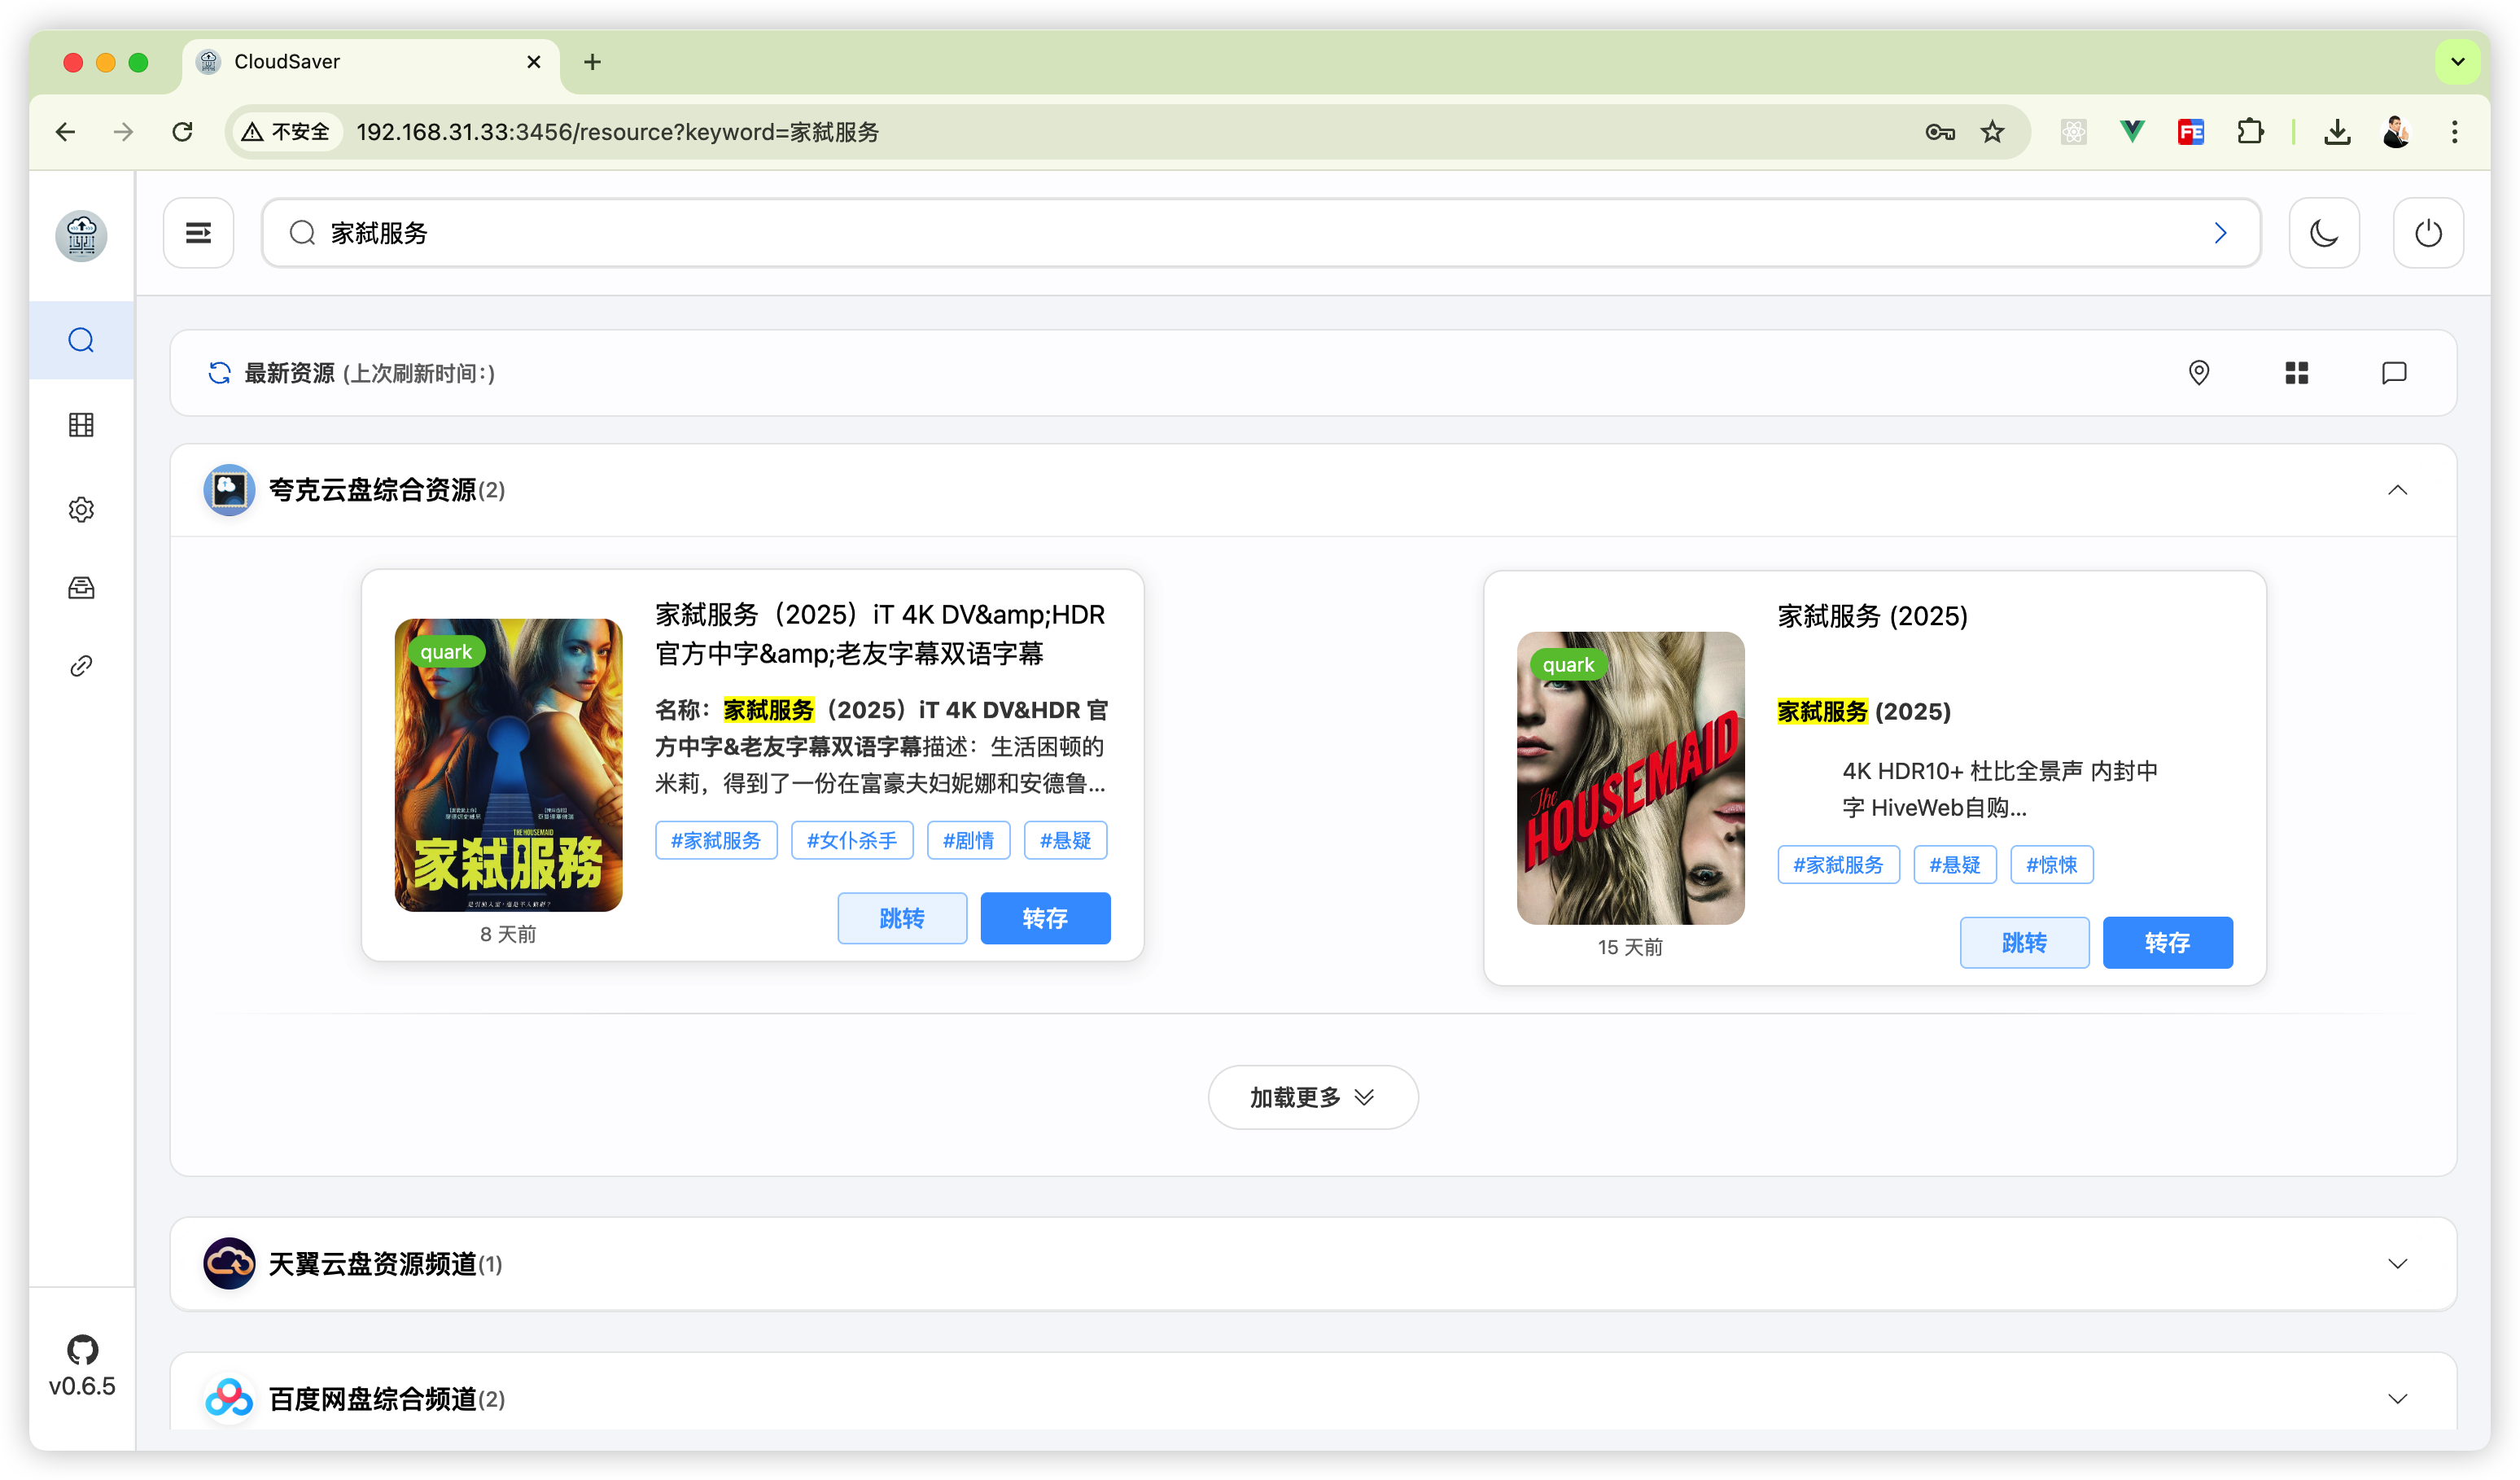Collapse the 夸克云盘综合资源 section
The image size is (2520, 1480).
tap(2396, 490)
